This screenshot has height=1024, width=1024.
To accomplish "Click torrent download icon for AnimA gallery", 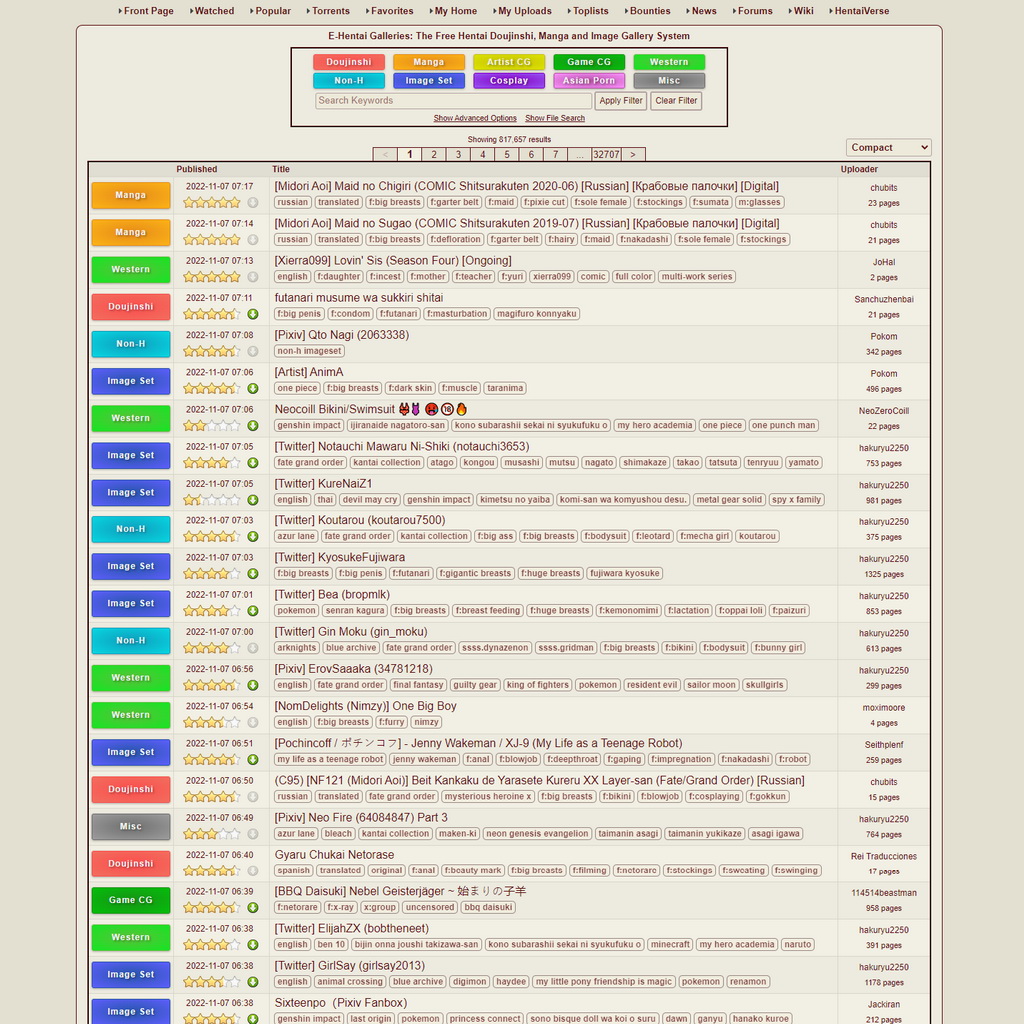I will 253,388.
